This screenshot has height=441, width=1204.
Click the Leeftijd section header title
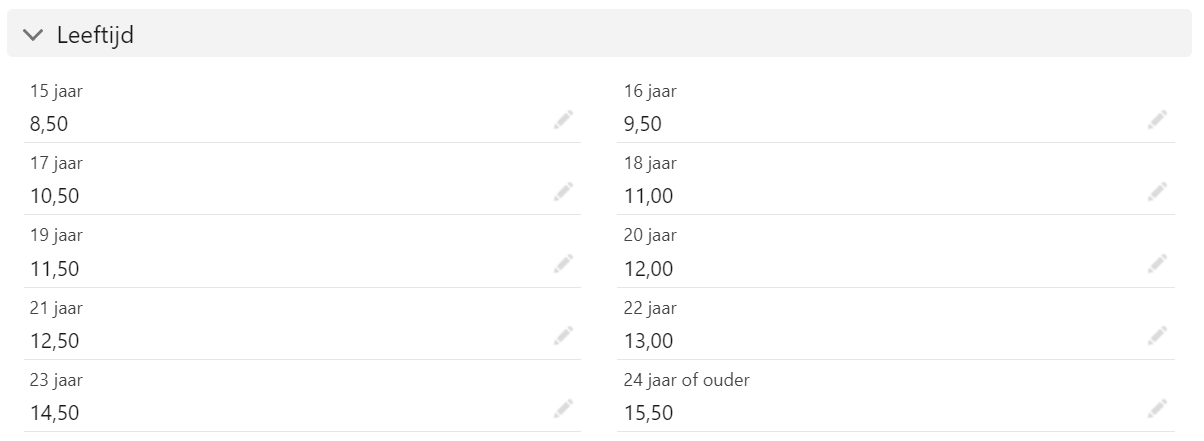95,36
